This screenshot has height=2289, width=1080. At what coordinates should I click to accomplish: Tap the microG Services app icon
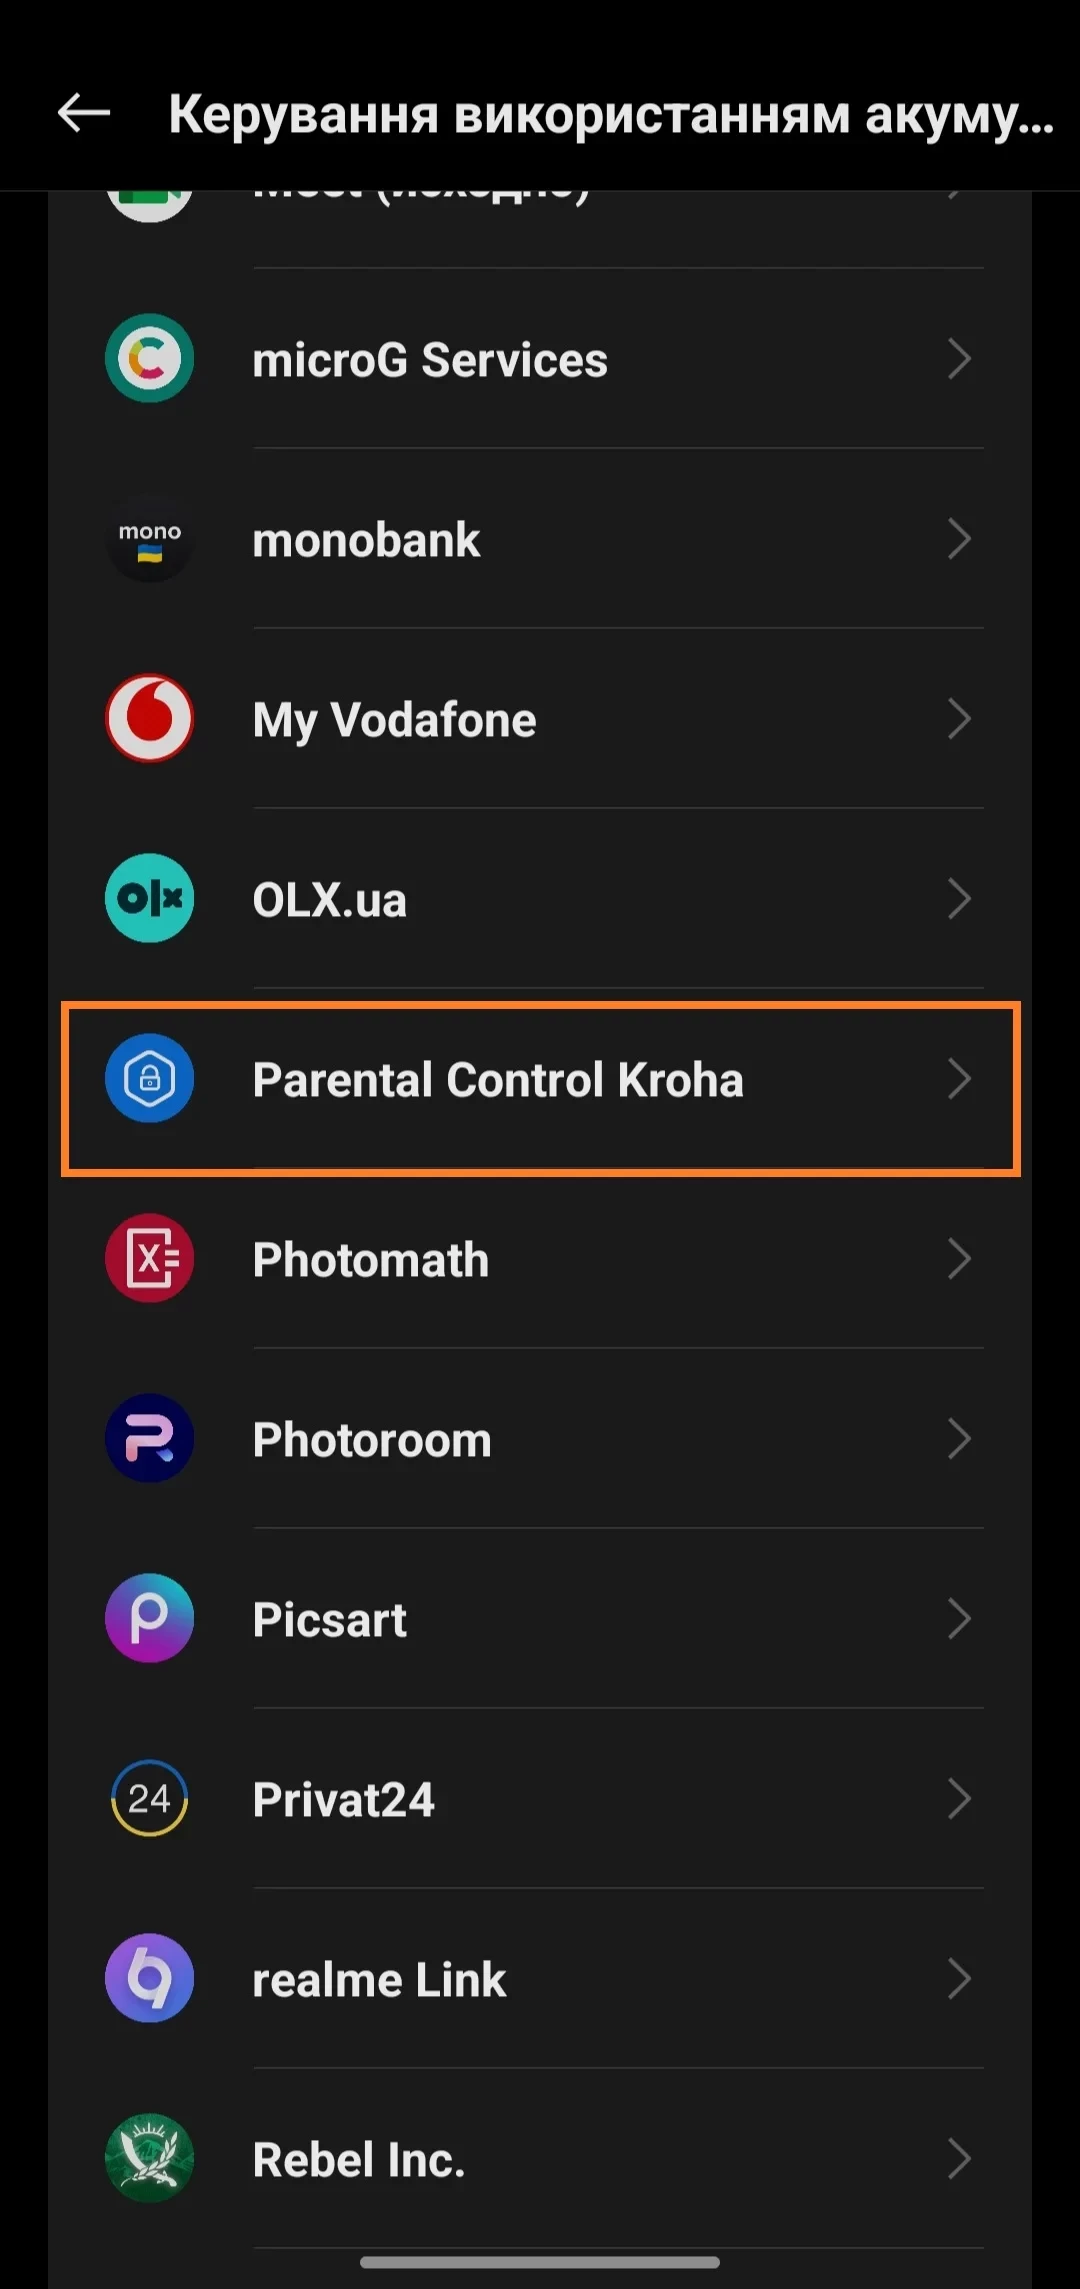149,359
